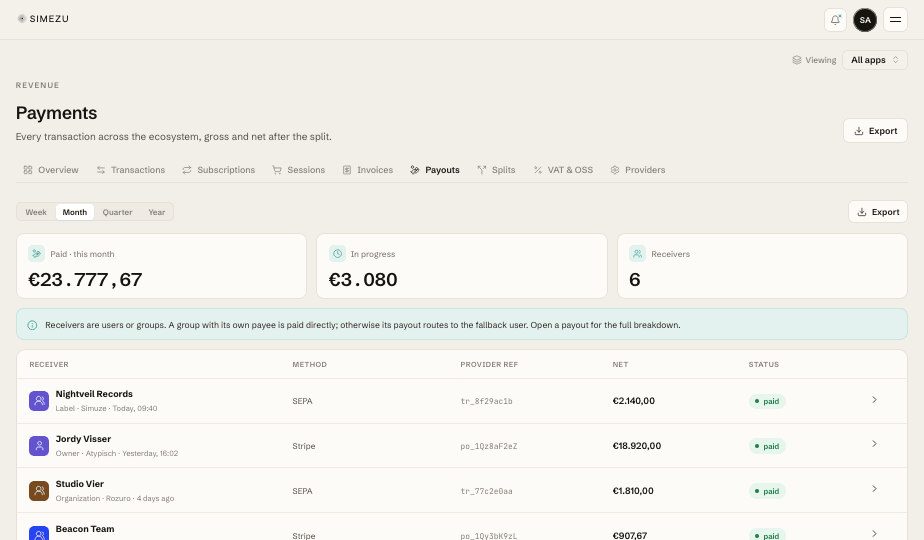The height and width of the screenshot is (540, 924).
Task: Click the Paid this month card icon
Action: click(37, 254)
